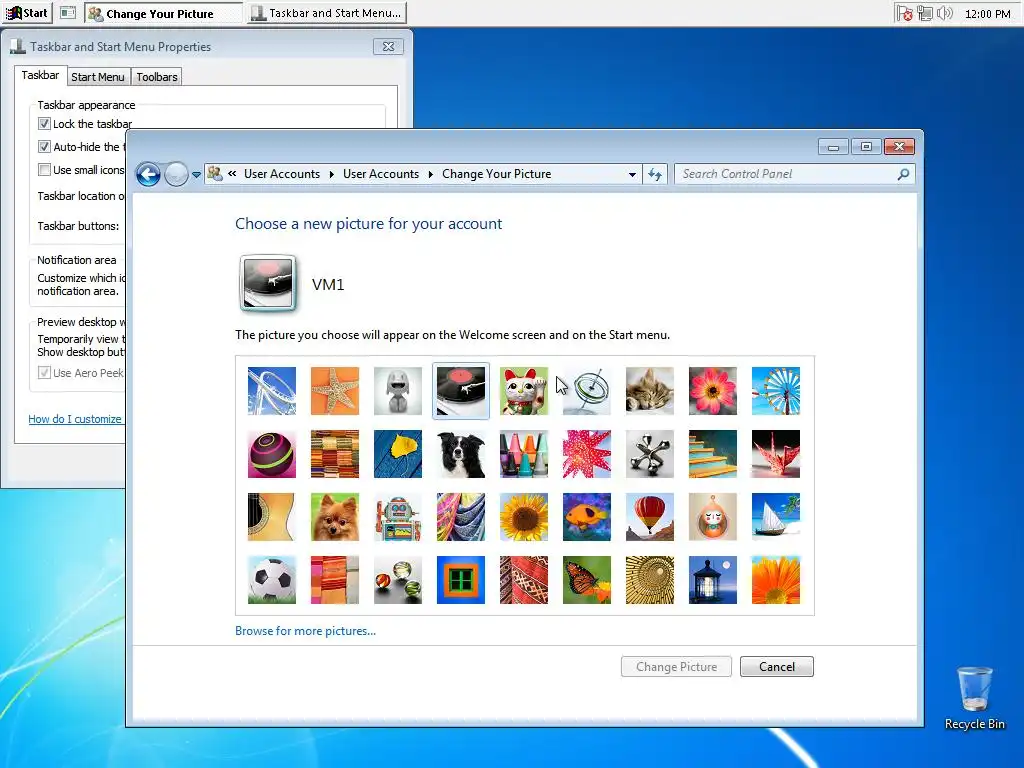
Task: Choose the green window on orange picture
Action: 460,580
